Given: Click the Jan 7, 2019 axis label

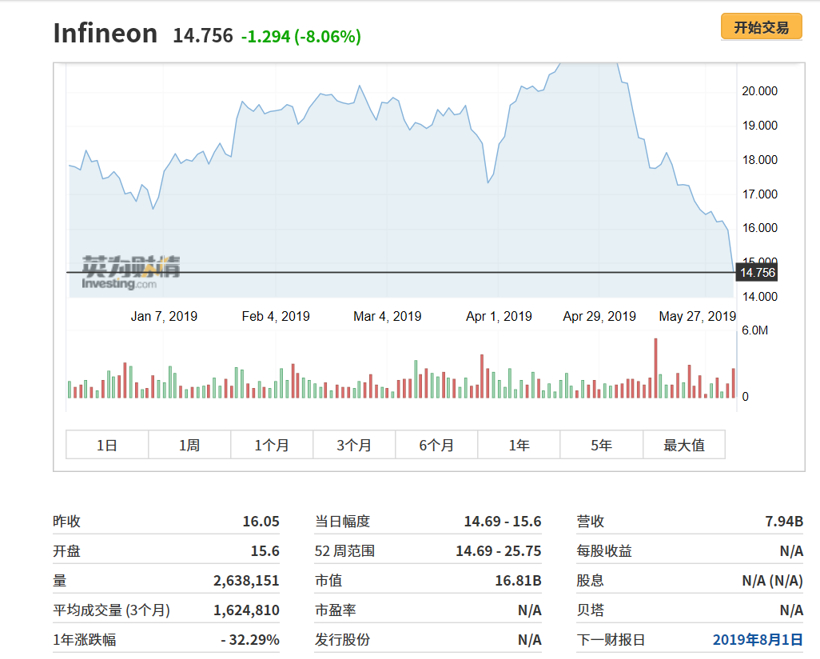Looking at the screenshot, I should click(x=164, y=316).
